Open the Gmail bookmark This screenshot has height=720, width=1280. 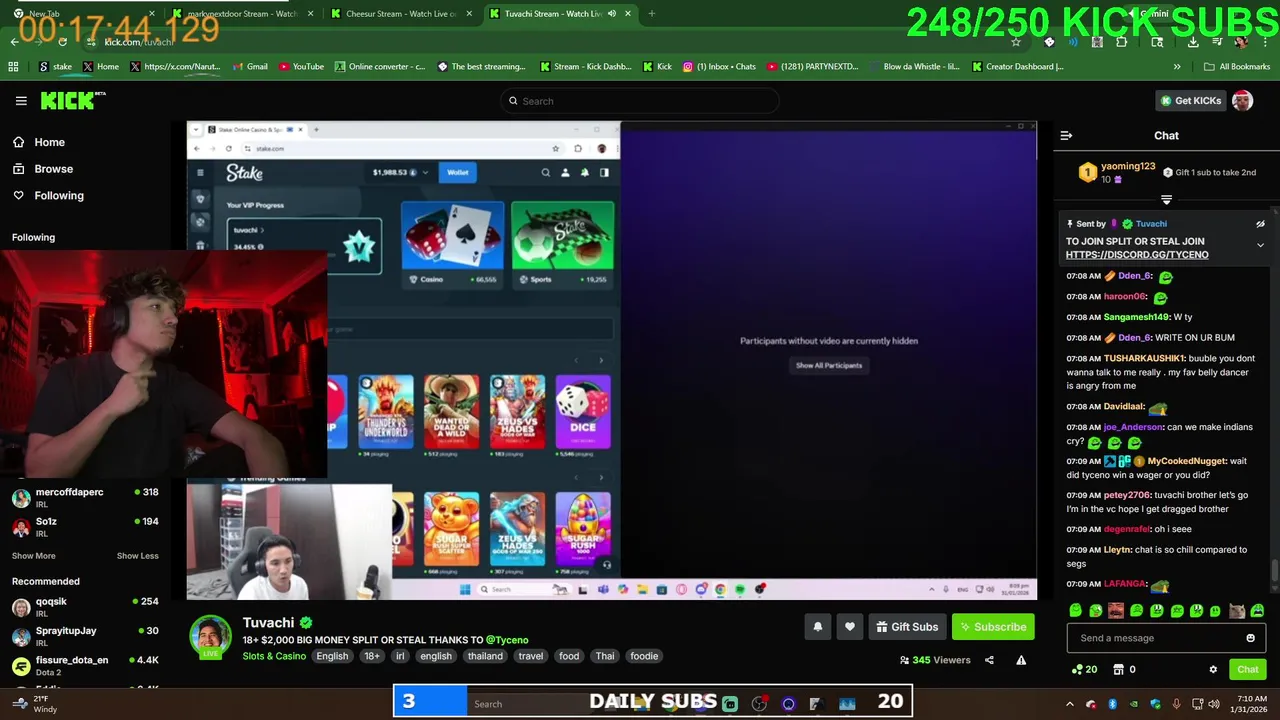point(249,67)
